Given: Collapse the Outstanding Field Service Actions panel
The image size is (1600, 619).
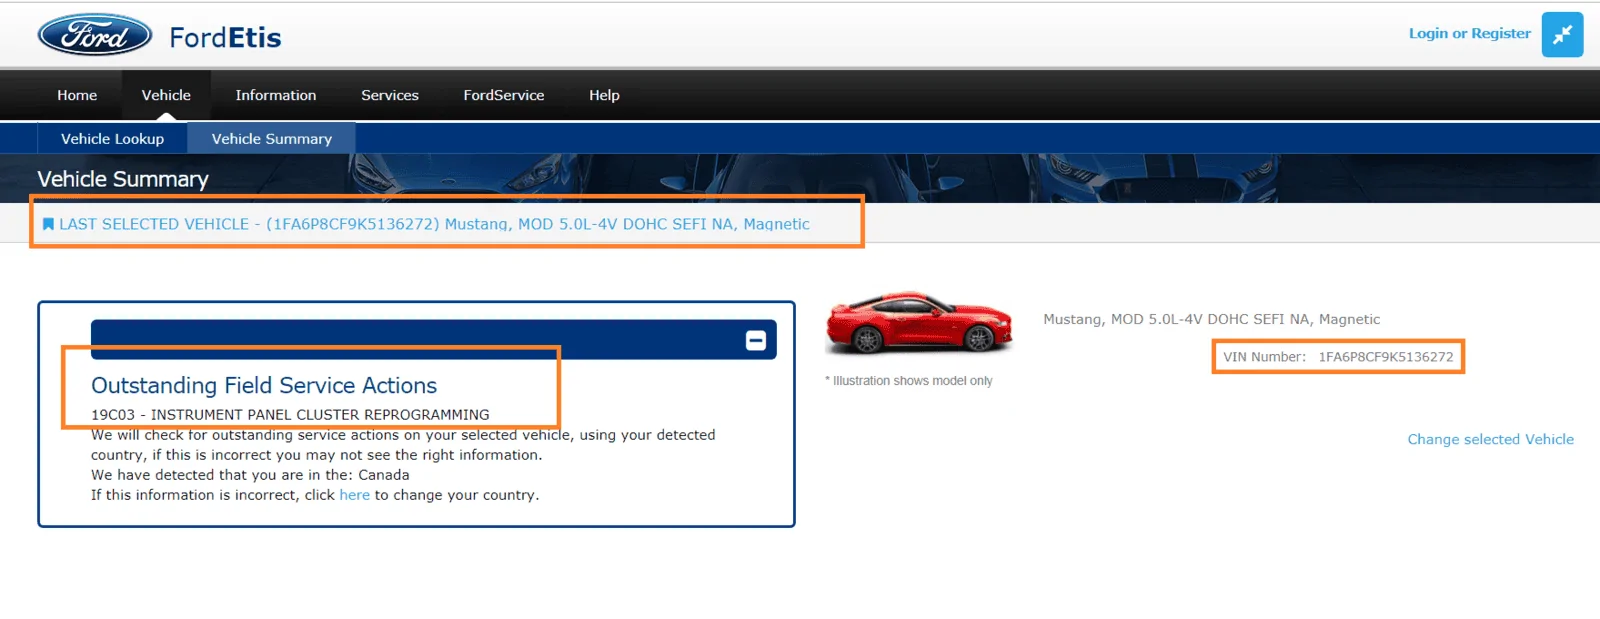Looking at the screenshot, I should 756,341.
